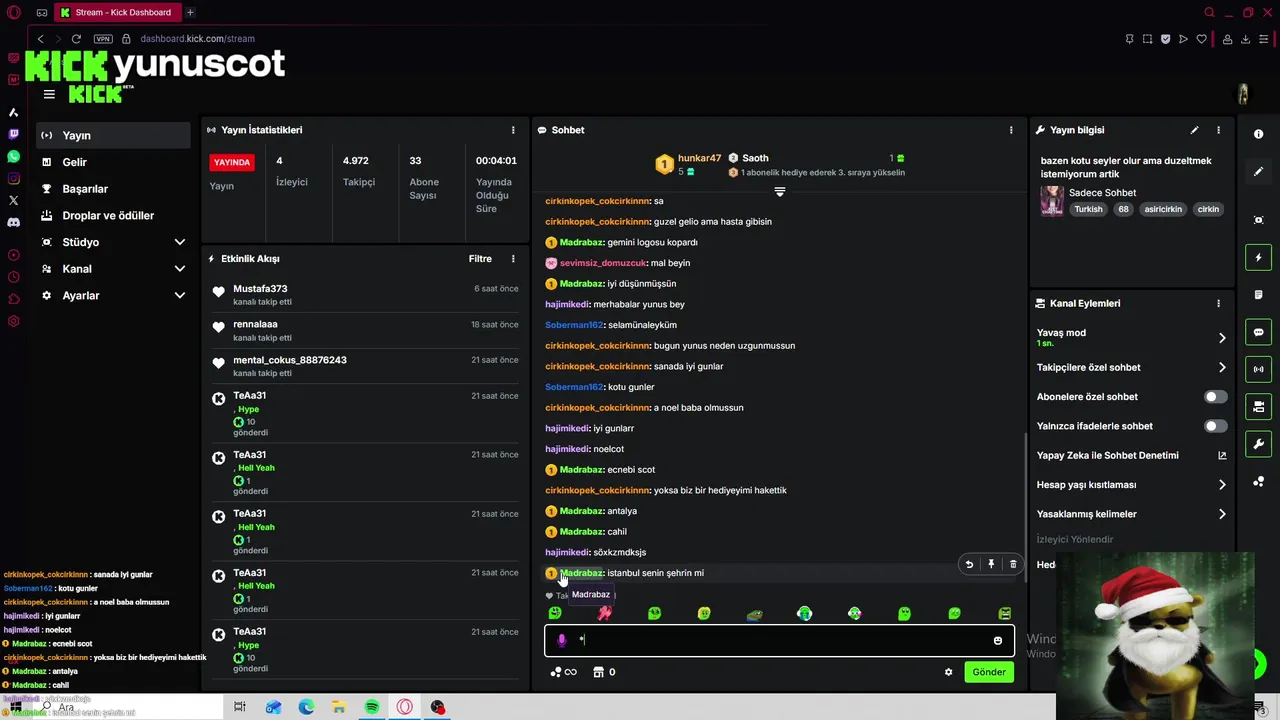Select Başarılar in left sidebar
Viewport: 1280px width, 720px height.
click(113, 189)
